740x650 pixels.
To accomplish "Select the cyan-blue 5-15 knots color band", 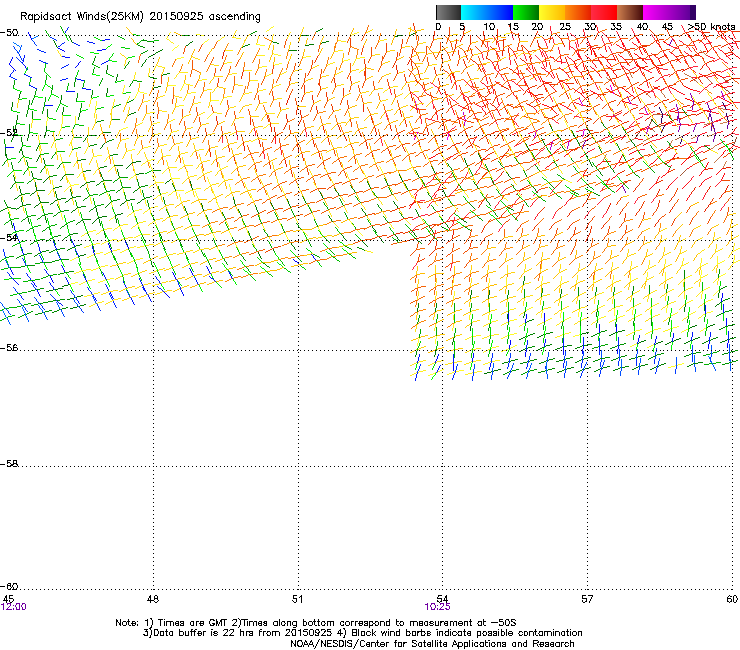I will coord(487,12).
